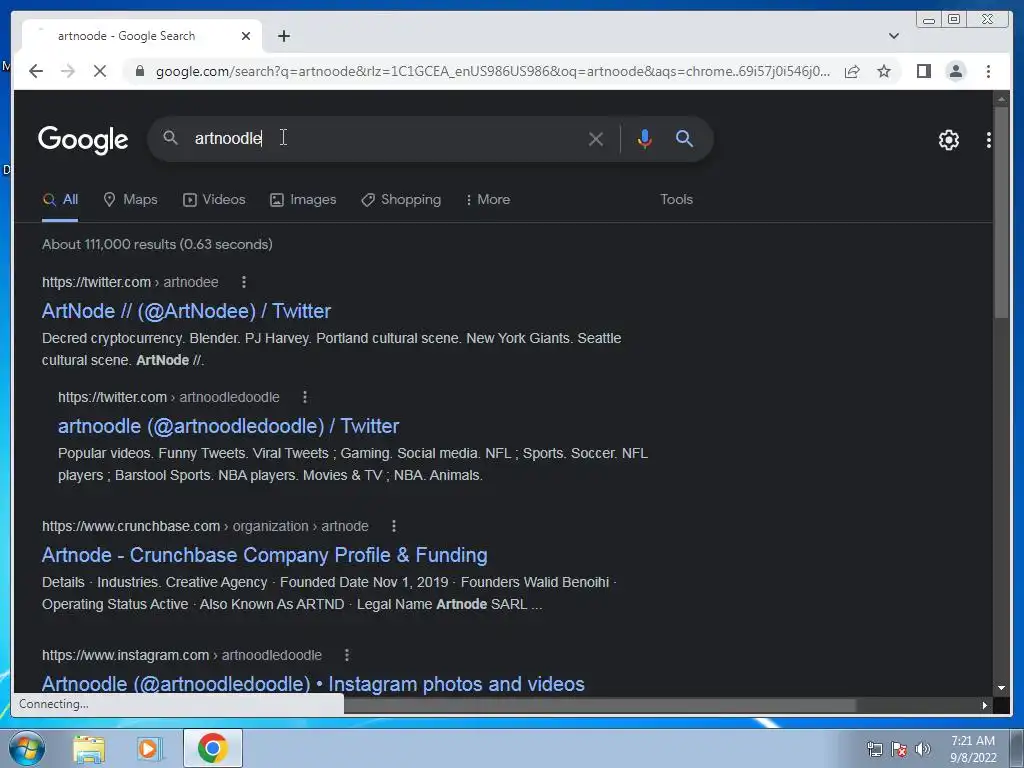Open artnoodle (@artnoodledoodle) Twitter result
The image size is (1024, 768).
(229, 426)
